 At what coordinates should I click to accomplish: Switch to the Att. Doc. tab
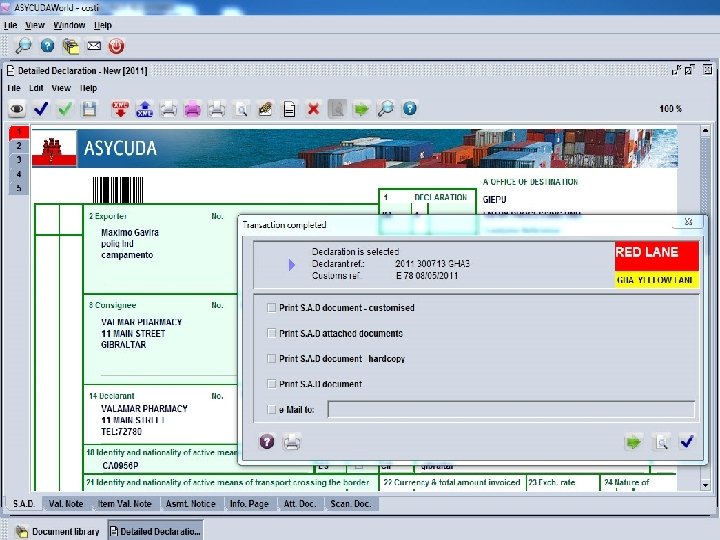pyautogui.click(x=300, y=504)
